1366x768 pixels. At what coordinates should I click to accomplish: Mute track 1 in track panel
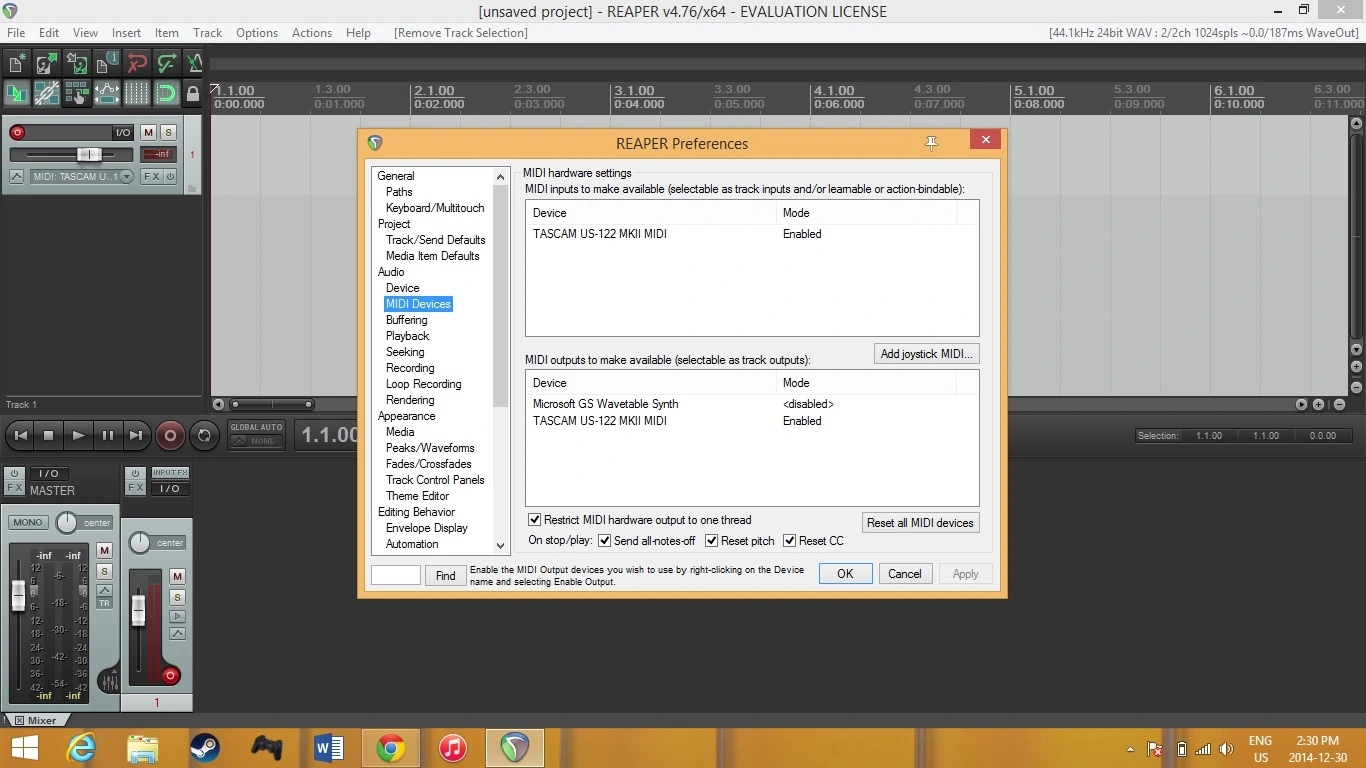[148, 132]
